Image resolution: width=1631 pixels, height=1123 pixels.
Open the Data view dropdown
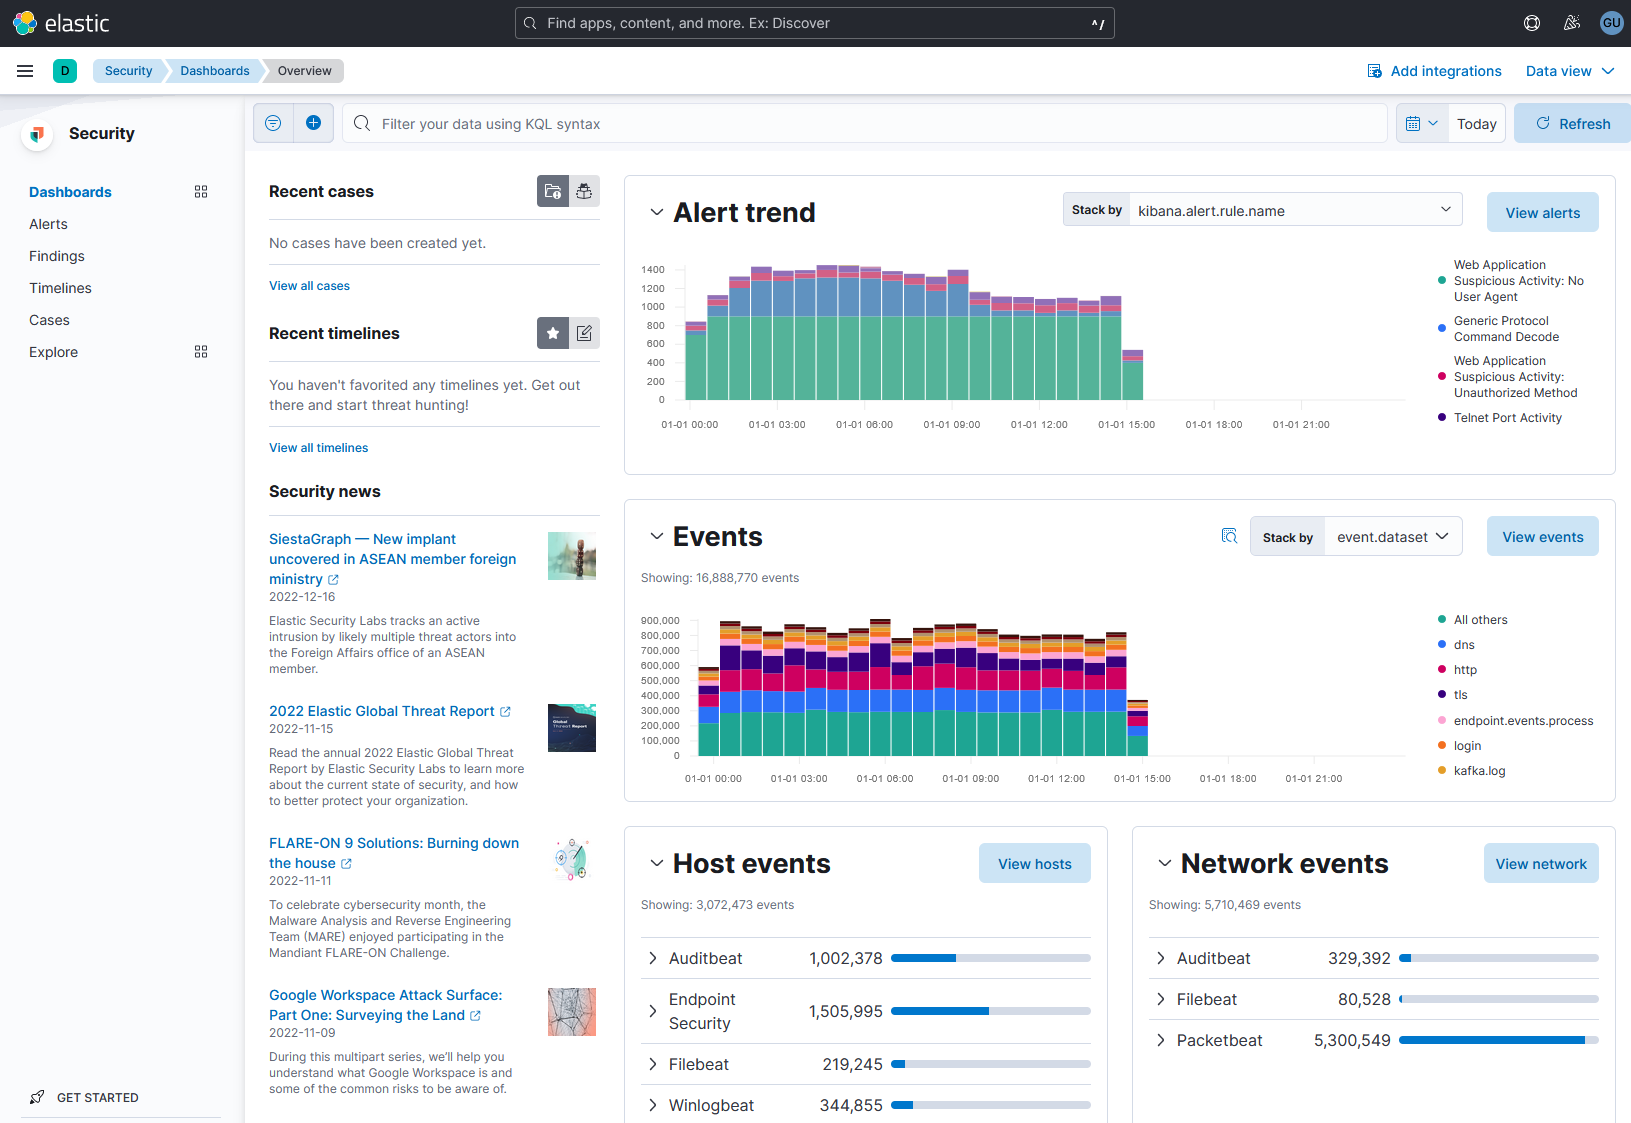pyautogui.click(x=1570, y=71)
